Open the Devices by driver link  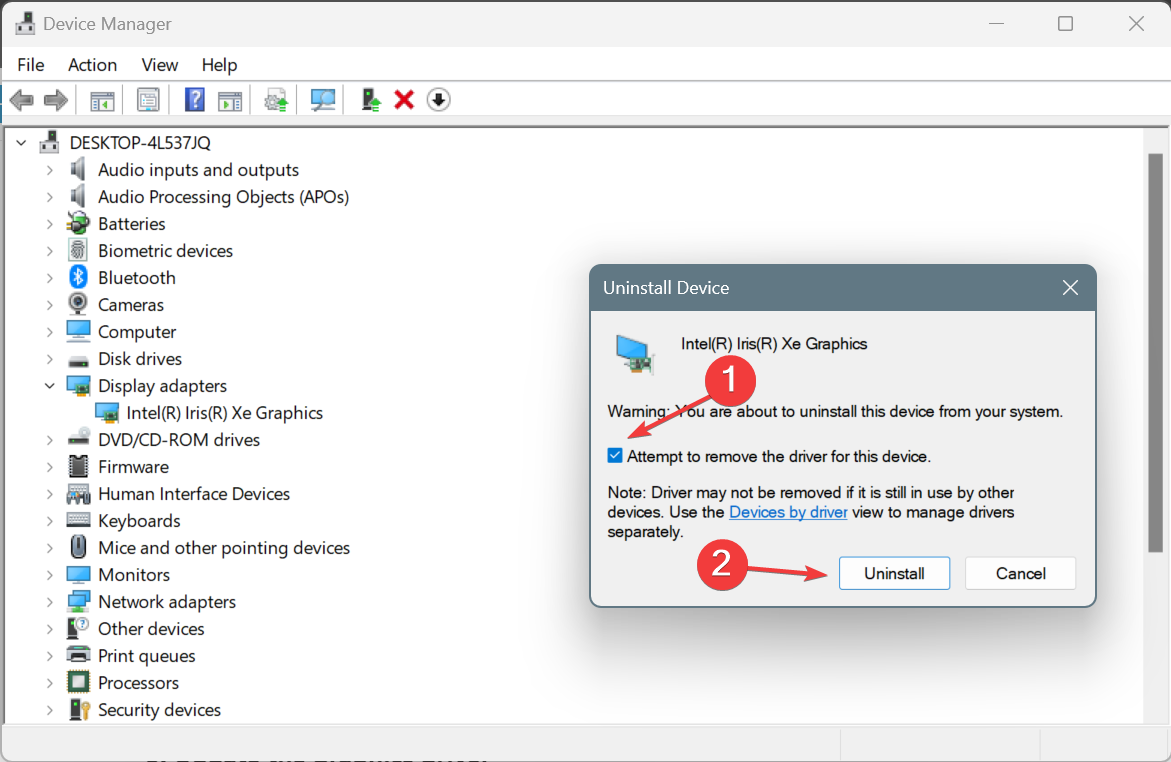788,512
